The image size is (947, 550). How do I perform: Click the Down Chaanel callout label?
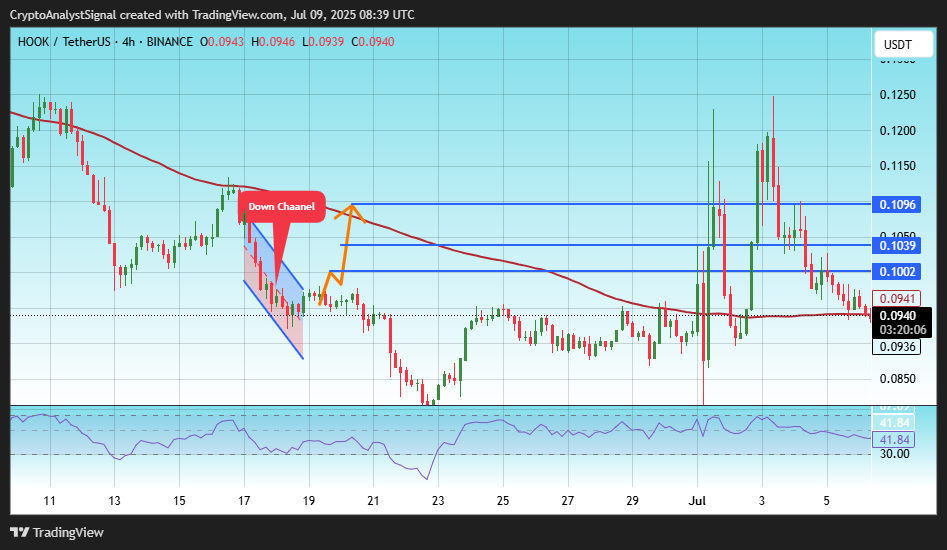(281, 206)
